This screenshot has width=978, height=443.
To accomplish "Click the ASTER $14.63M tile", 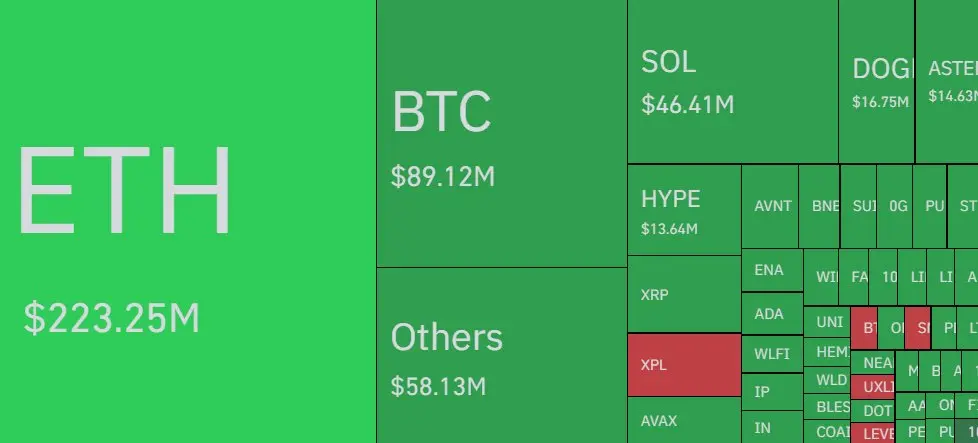I will tap(947, 82).
